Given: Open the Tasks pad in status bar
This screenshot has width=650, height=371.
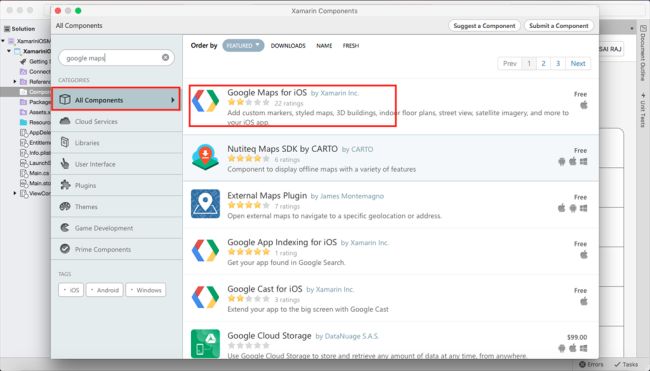Looking at the screenshot, I should pyautogui.click(x=626, y=364).
